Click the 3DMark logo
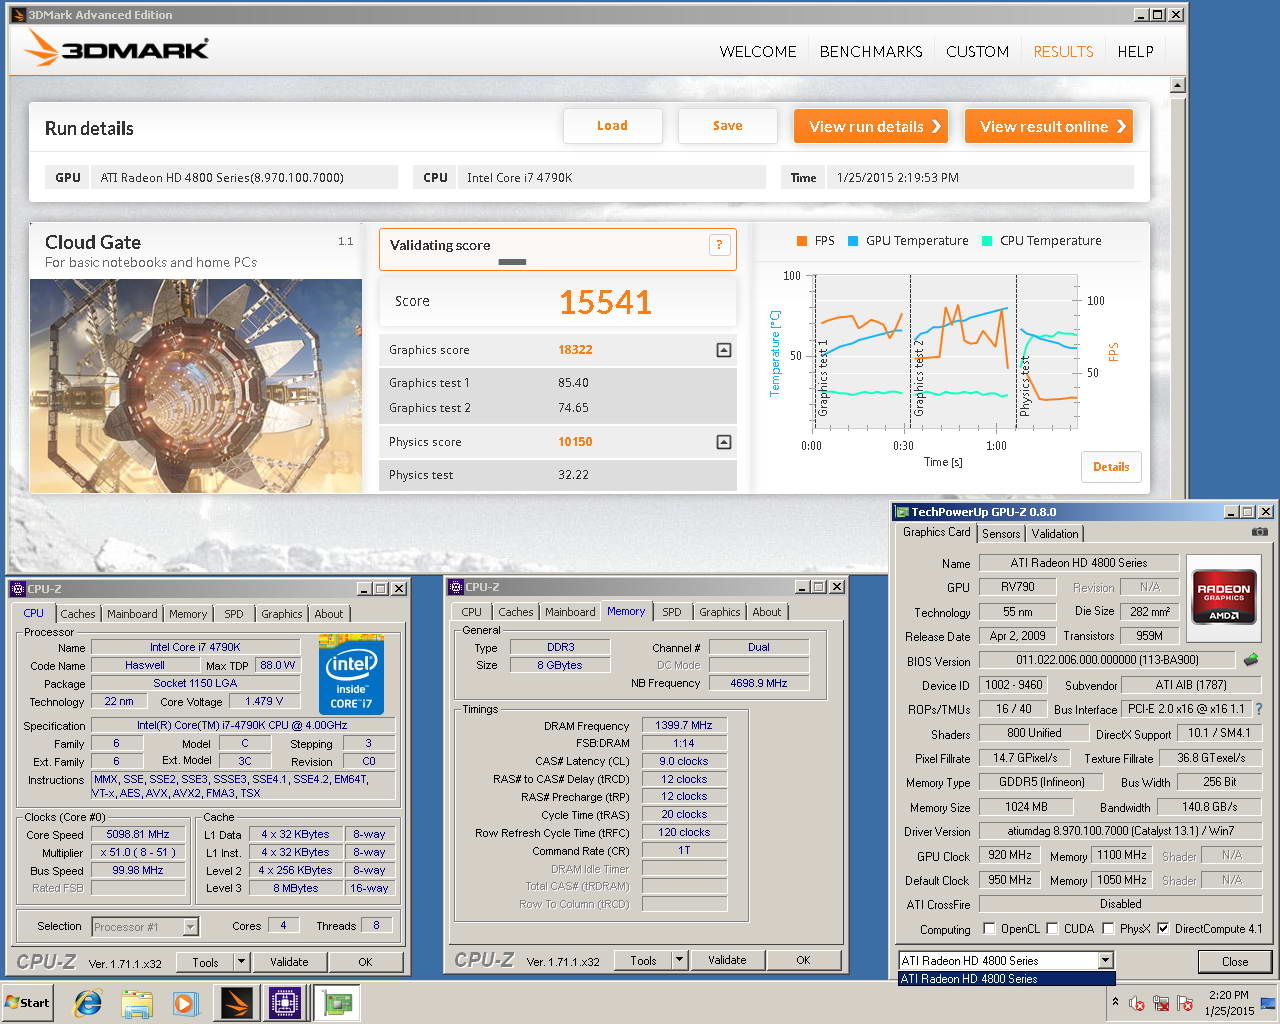The image size is (1280, 1024). click(x=116, y=48)
